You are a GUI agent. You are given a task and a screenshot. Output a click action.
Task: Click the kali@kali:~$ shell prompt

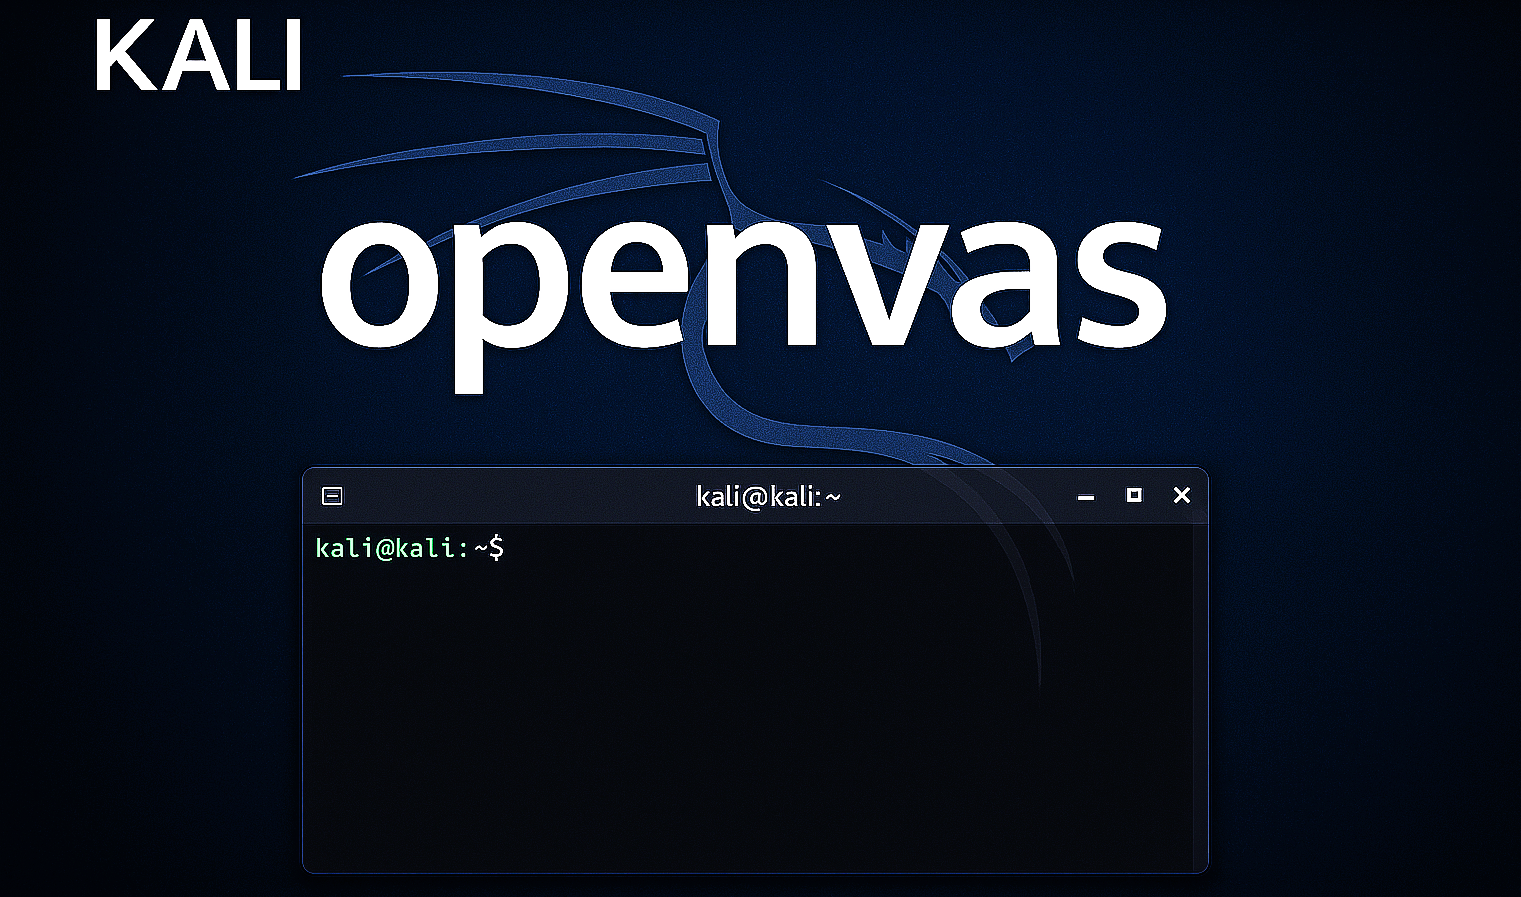409,548
